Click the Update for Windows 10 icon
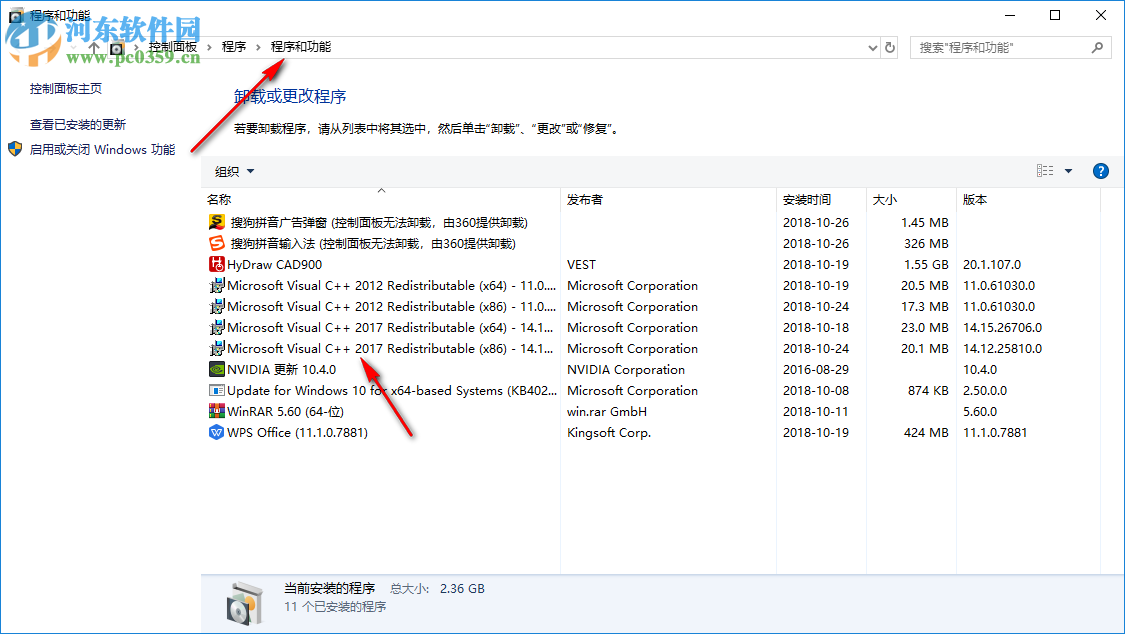The image size is (1125, 634). click(215, 390)
